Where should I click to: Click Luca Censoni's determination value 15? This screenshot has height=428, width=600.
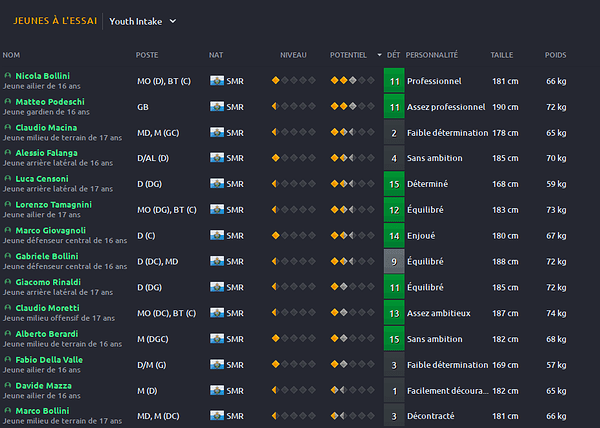pos(394,184)
